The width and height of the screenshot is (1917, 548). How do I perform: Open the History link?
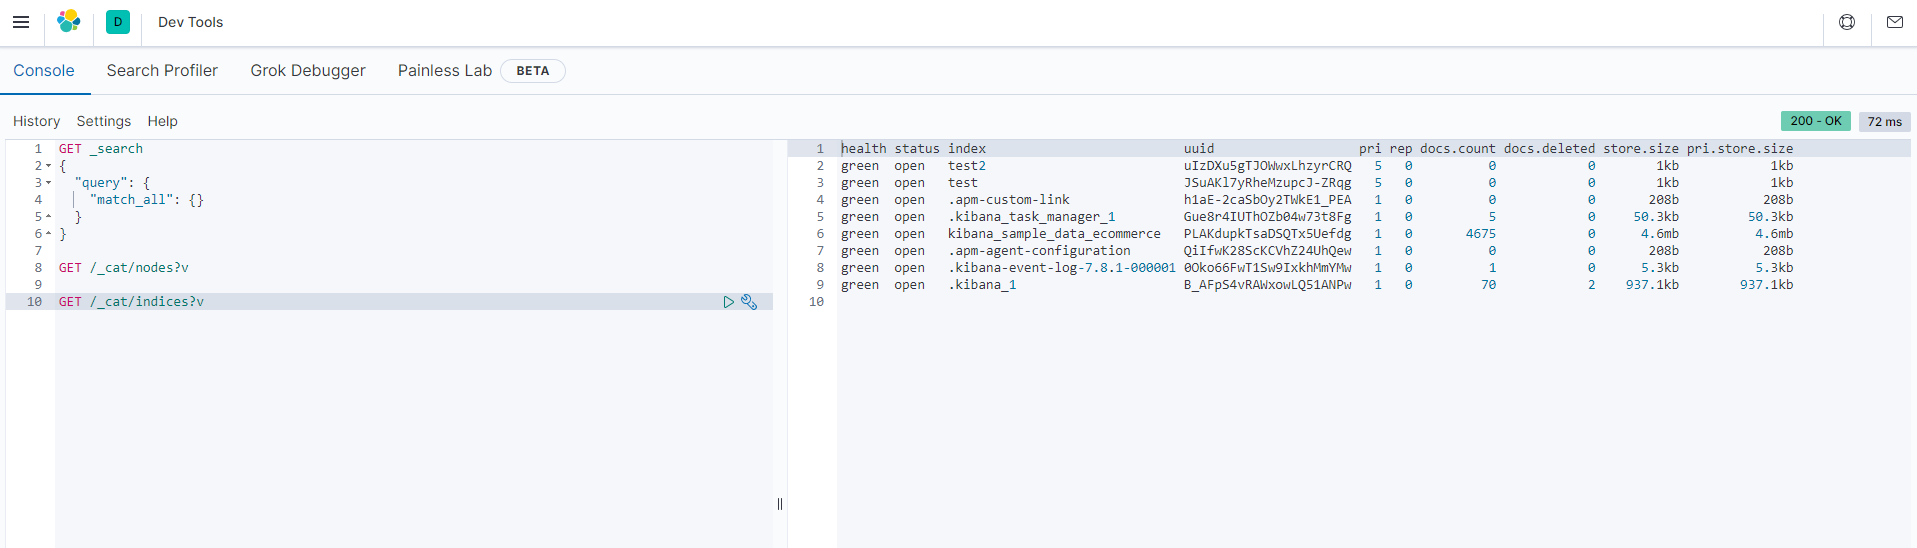37,121
